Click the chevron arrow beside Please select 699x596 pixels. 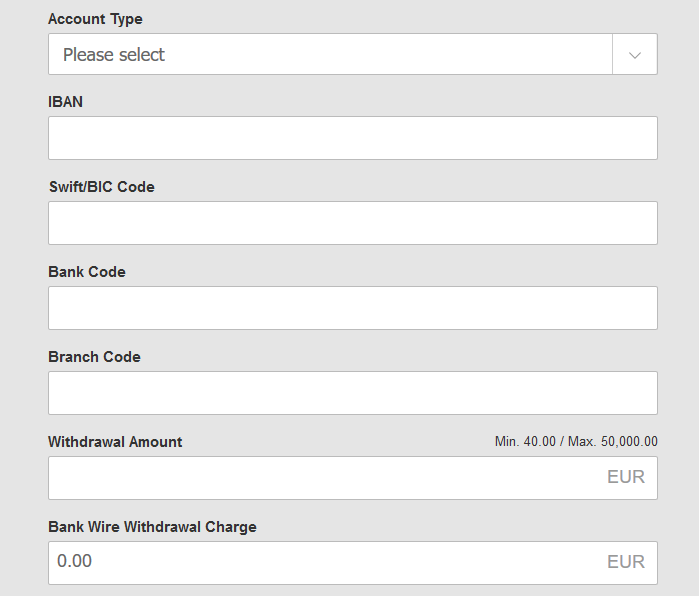click(635, 55)
